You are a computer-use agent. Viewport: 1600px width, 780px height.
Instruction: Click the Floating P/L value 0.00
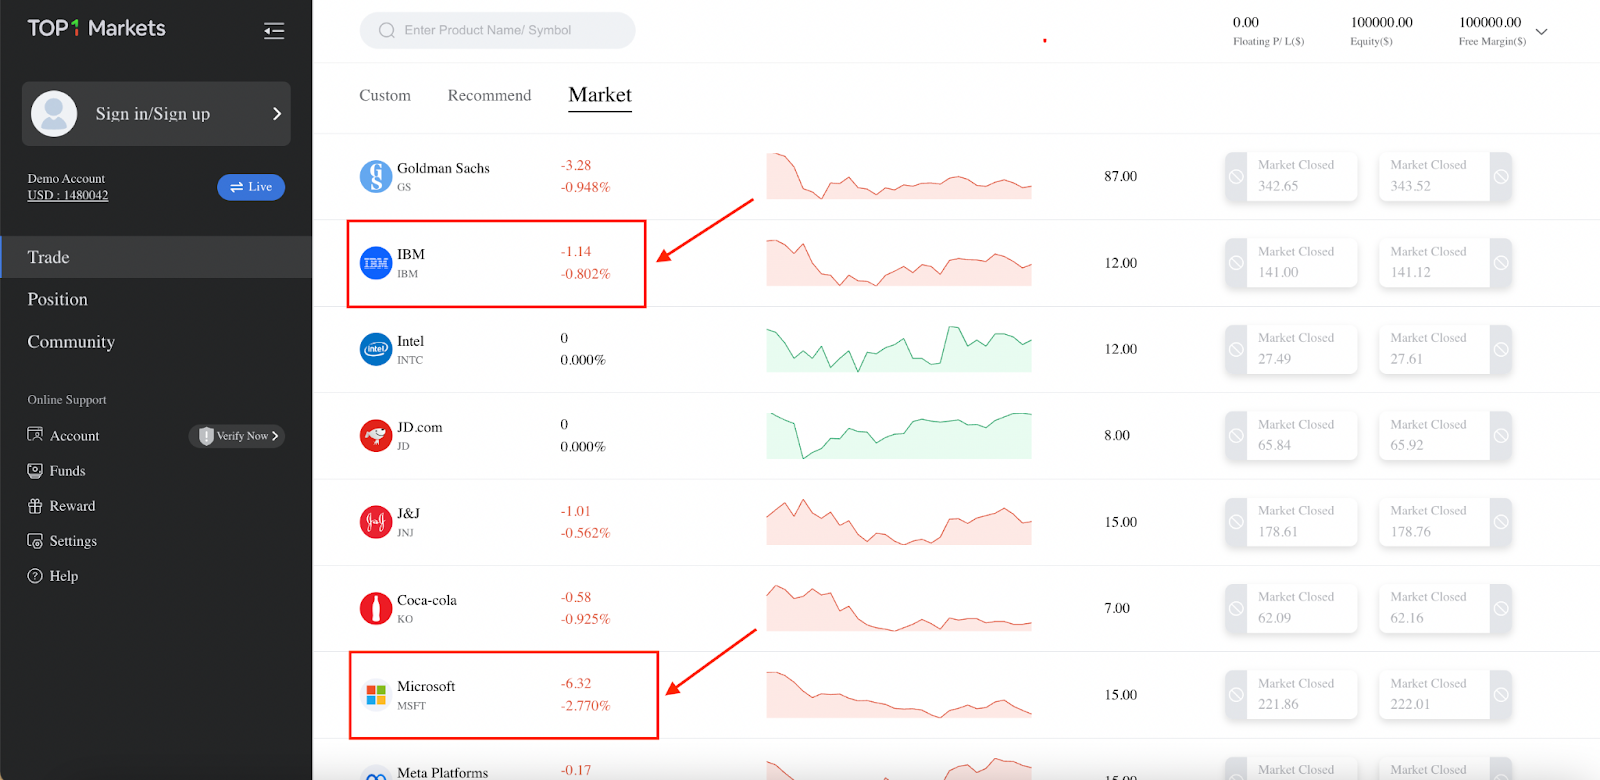click(1246, 22)
